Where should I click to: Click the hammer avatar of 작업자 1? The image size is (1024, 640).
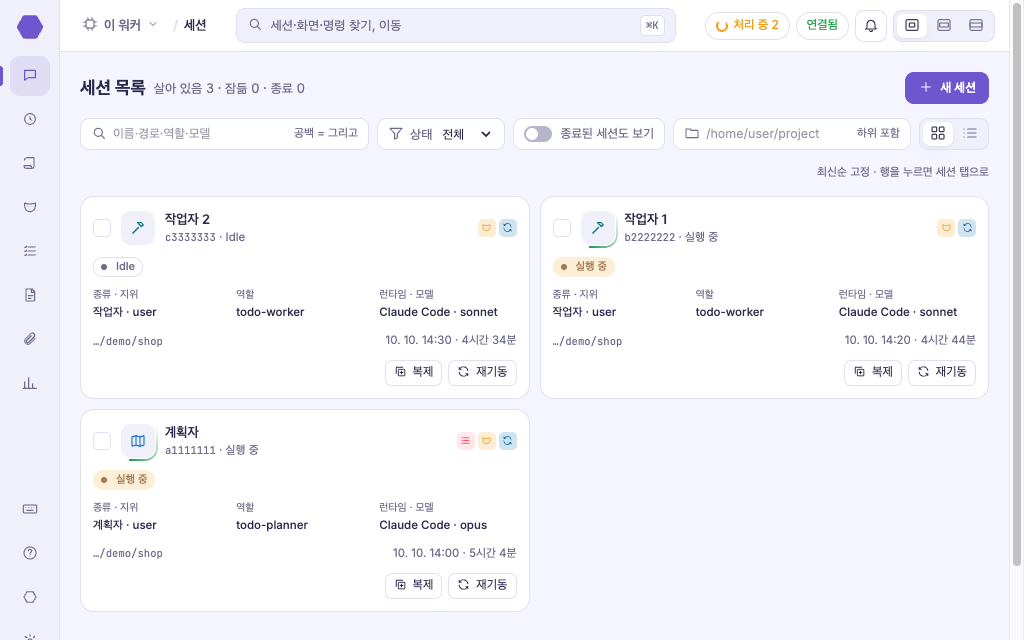pyautogui.click(x=598, y=228)
